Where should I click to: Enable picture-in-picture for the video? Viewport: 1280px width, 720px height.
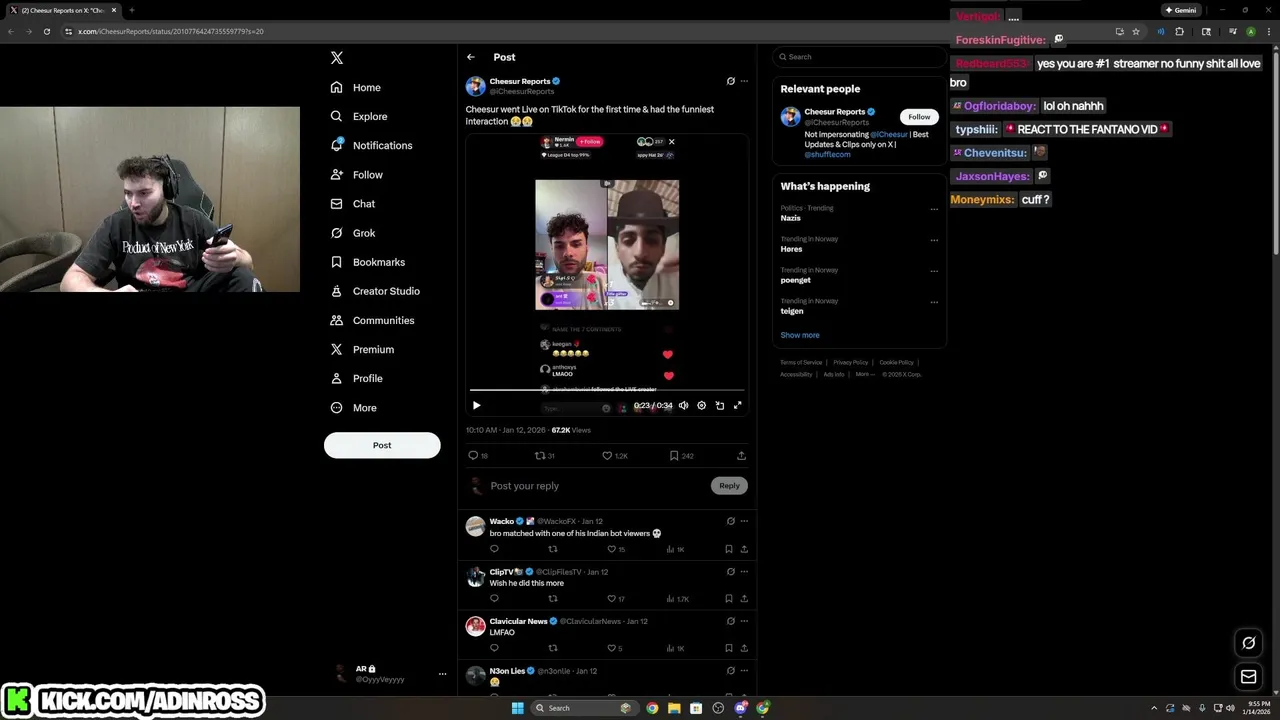[720, 405]
